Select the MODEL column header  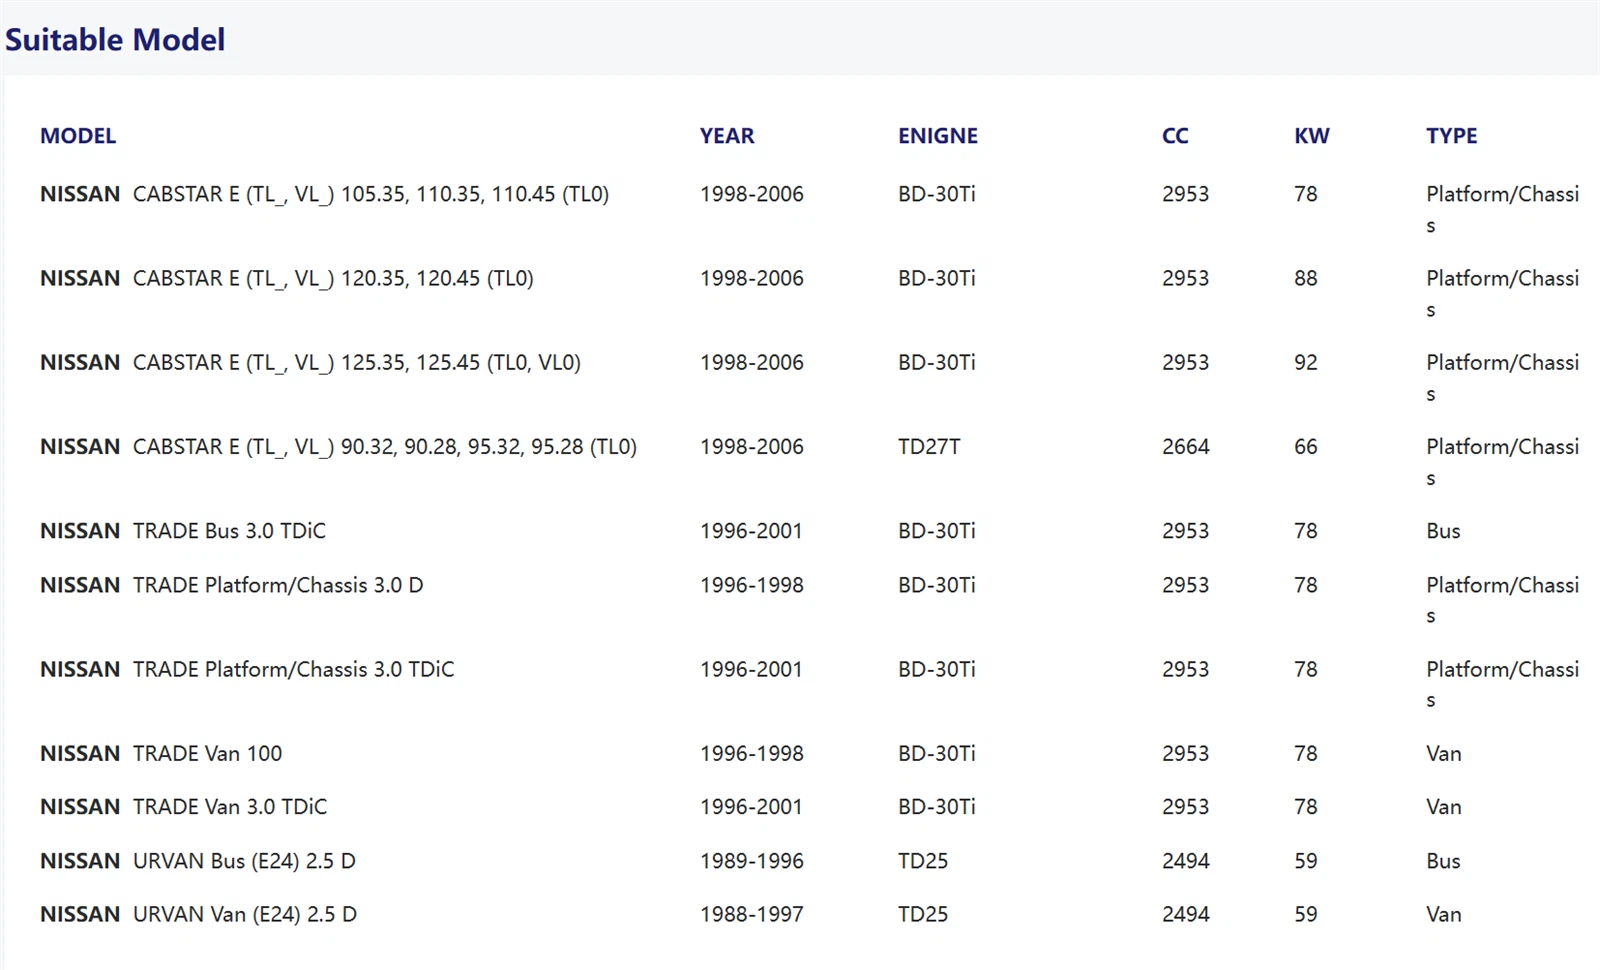(78, 136)
